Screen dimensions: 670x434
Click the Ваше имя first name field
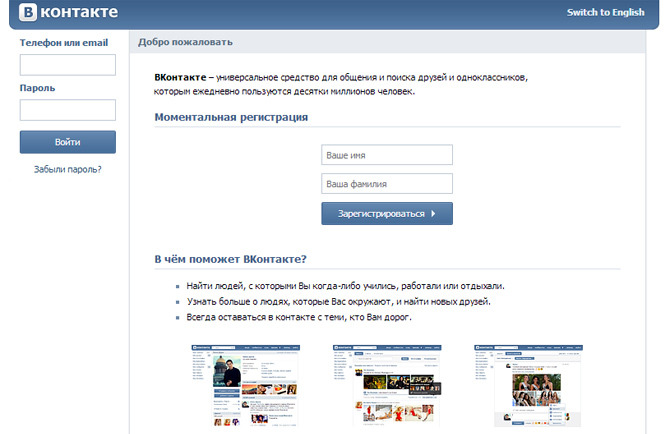pos(387,155)
